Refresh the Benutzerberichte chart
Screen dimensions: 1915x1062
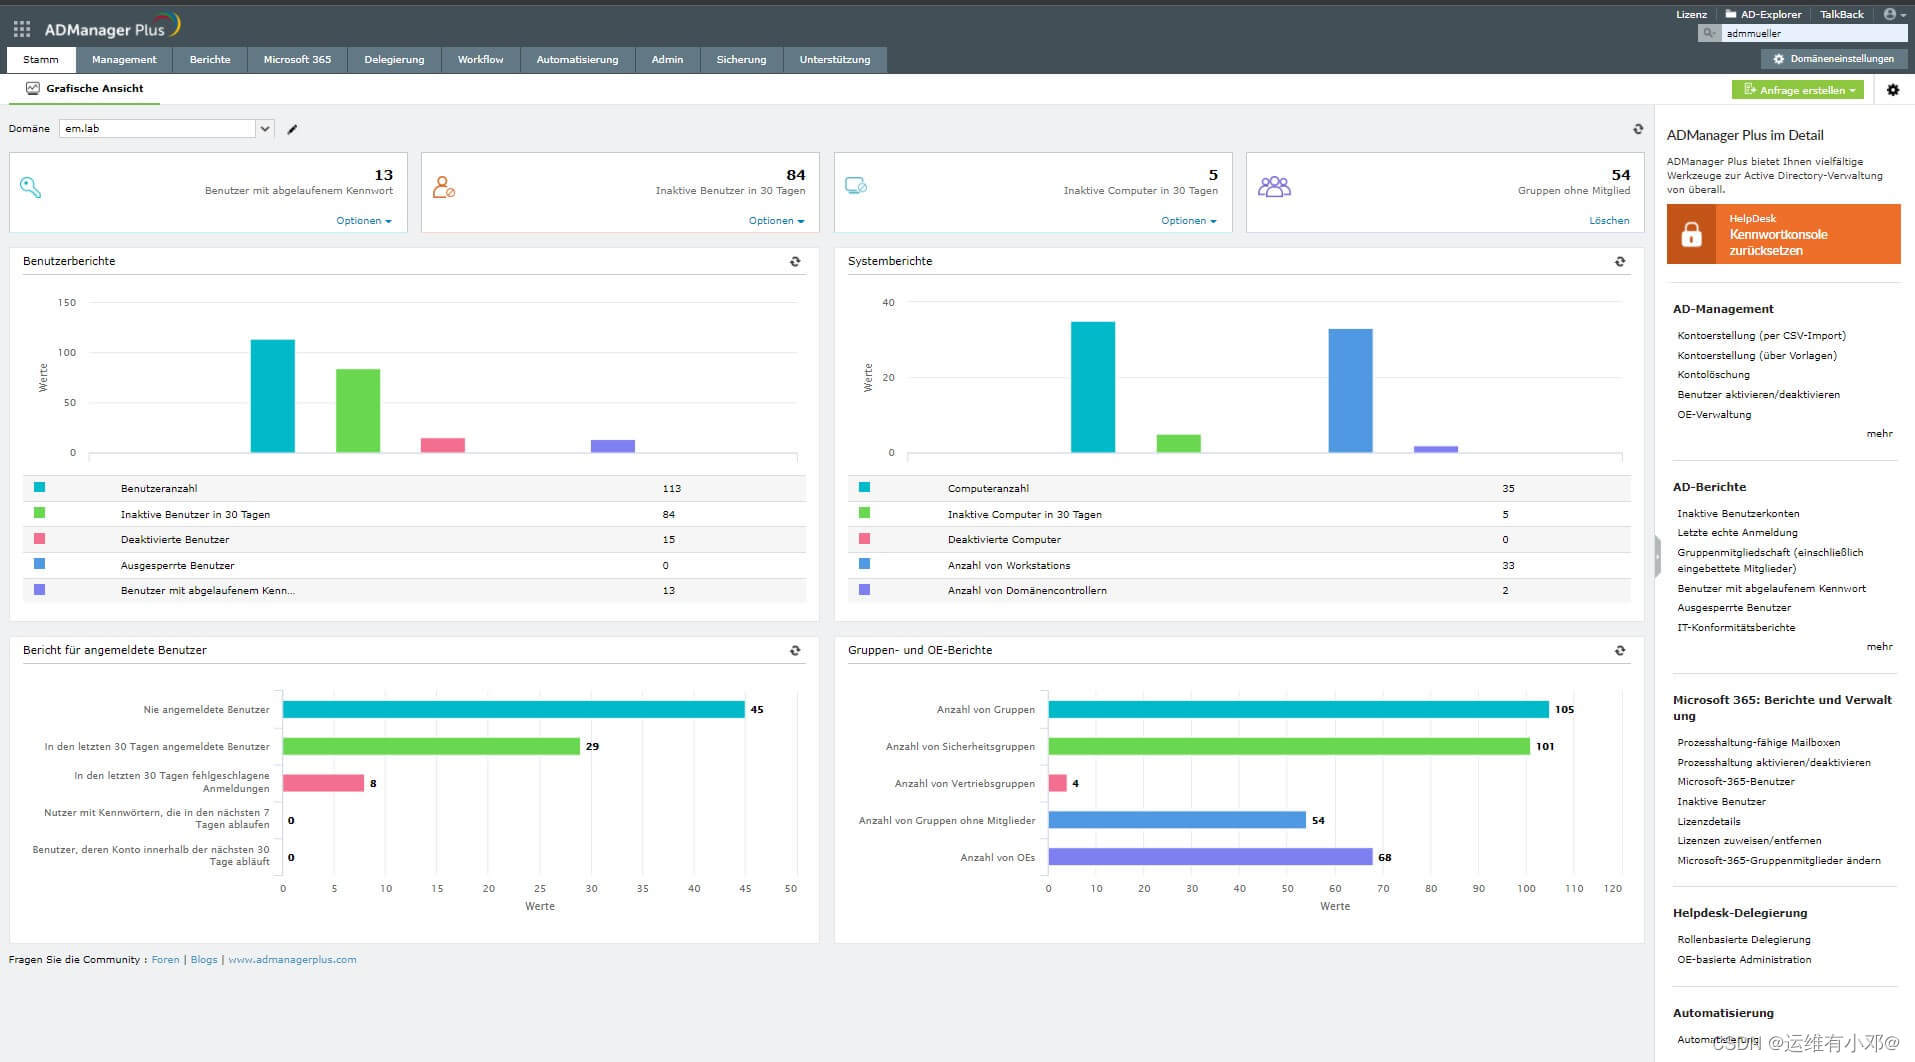click(795, 262)
